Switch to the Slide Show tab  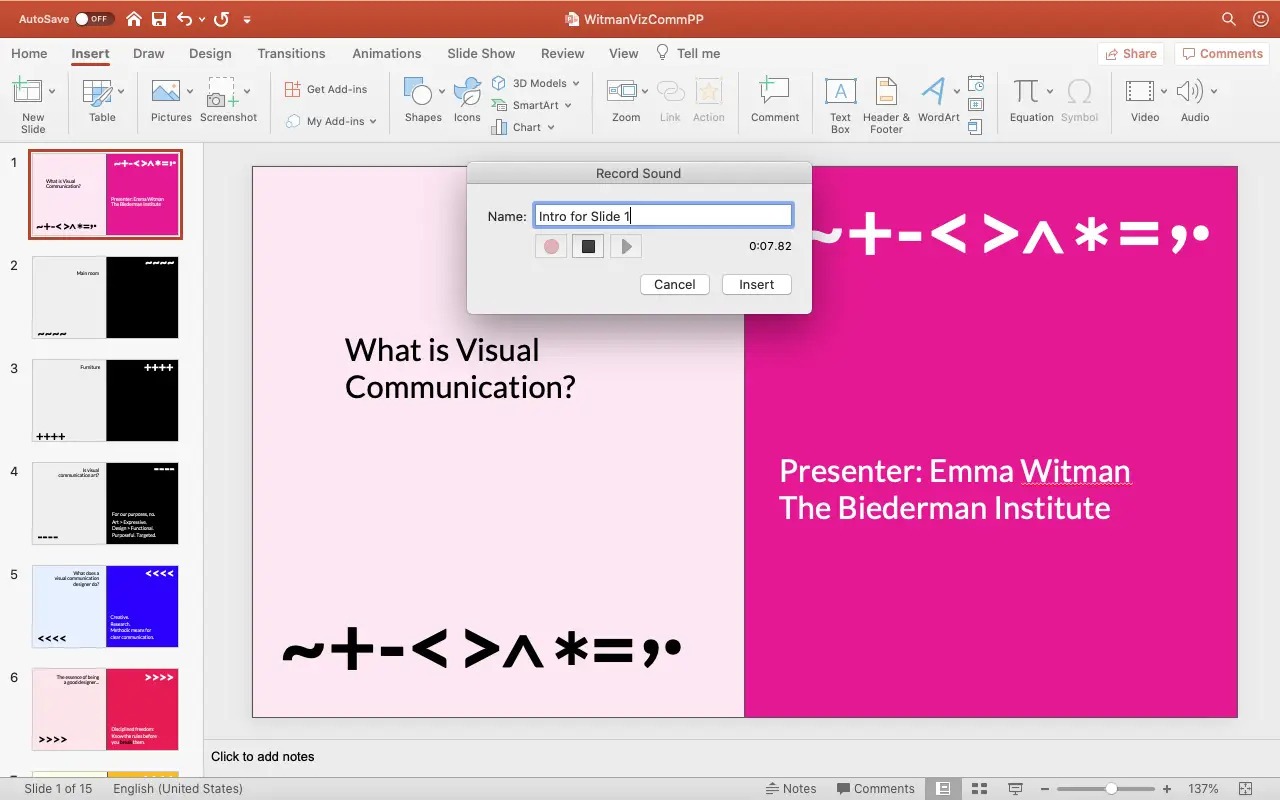coord(481,54)
